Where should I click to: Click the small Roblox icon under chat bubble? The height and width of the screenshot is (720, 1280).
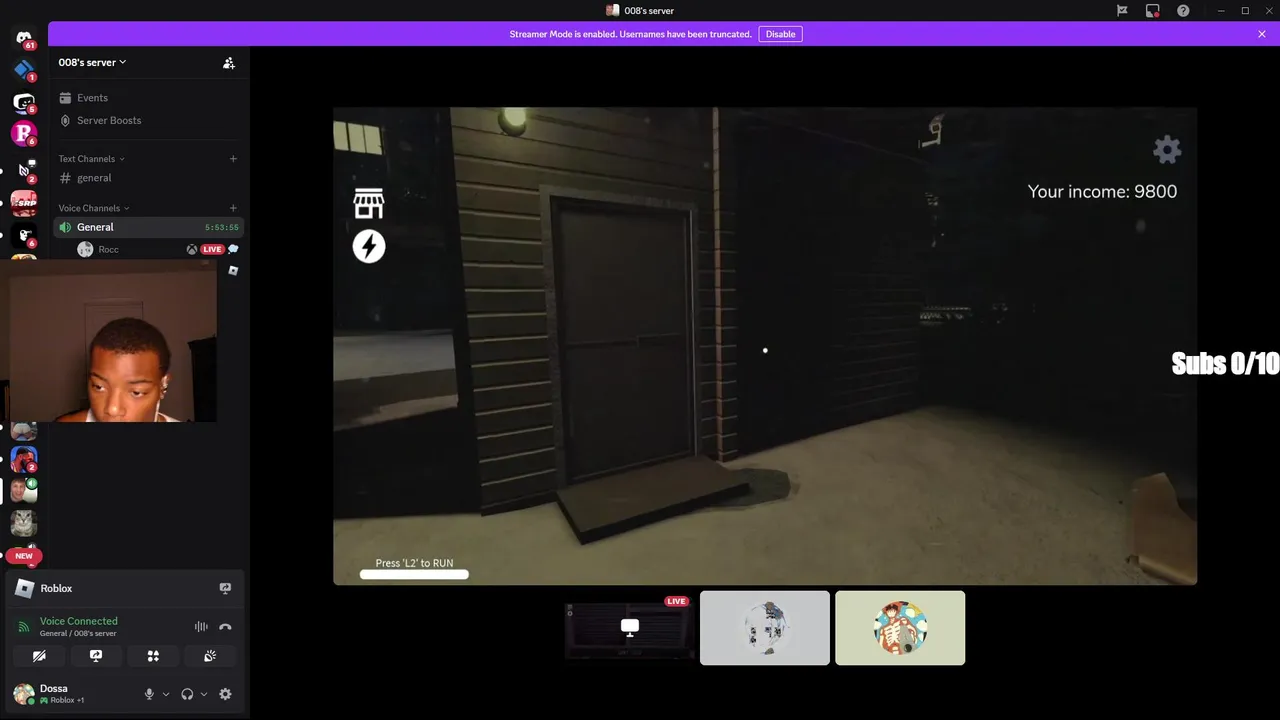(233, 271)
